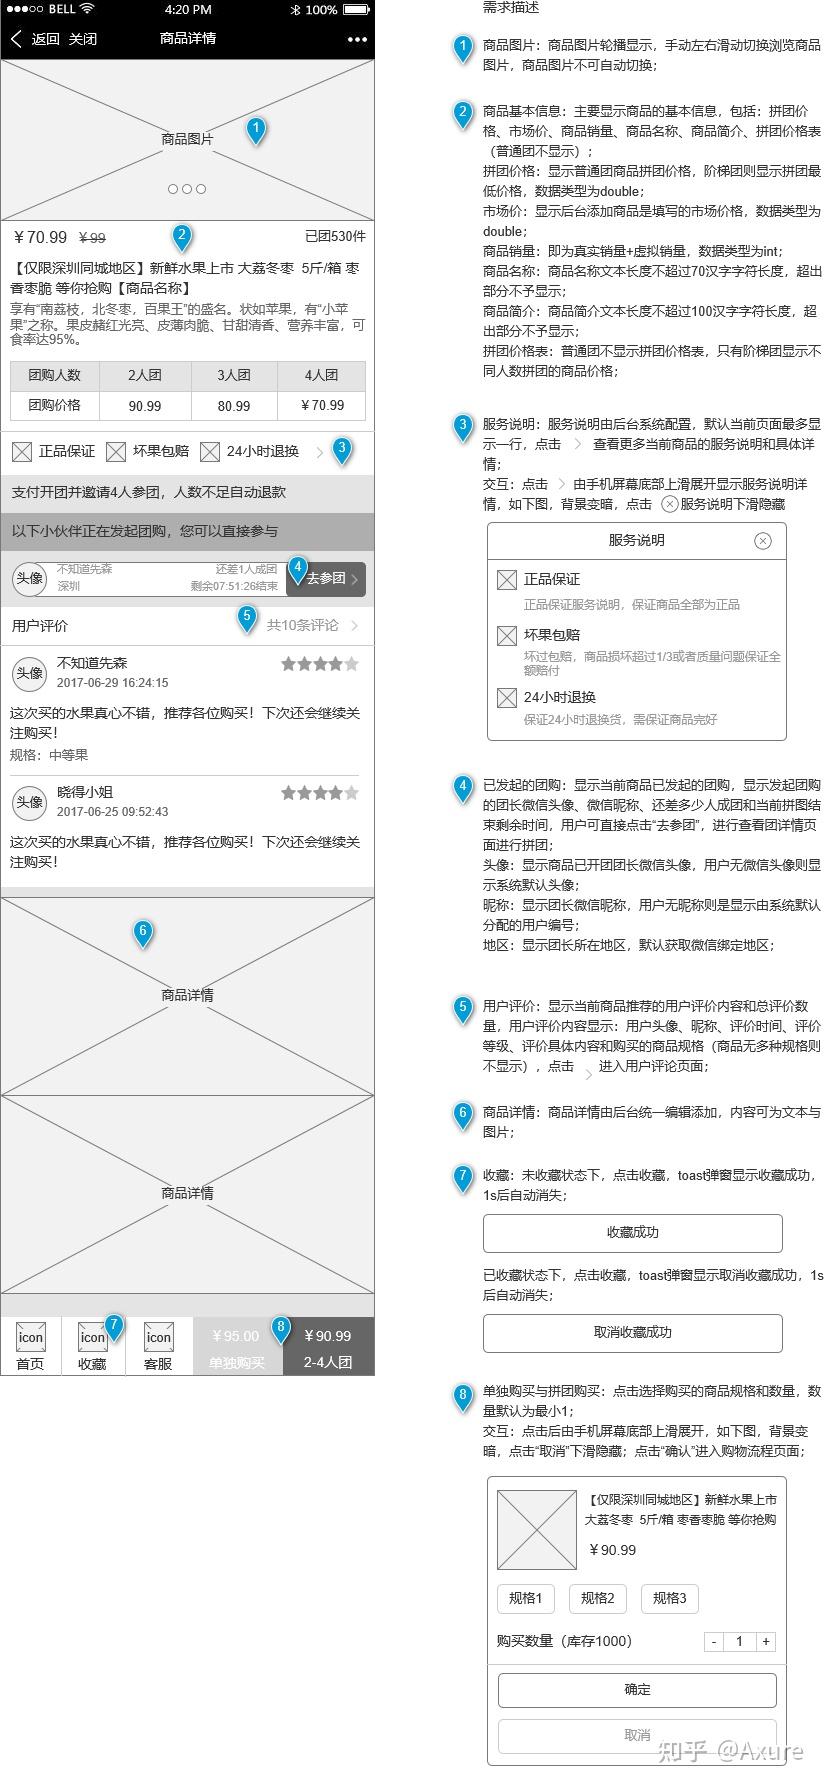Select 规格1 specification option
Image resolution: width=824 pixels, height=1784 pixels.
click(526, 1598)
